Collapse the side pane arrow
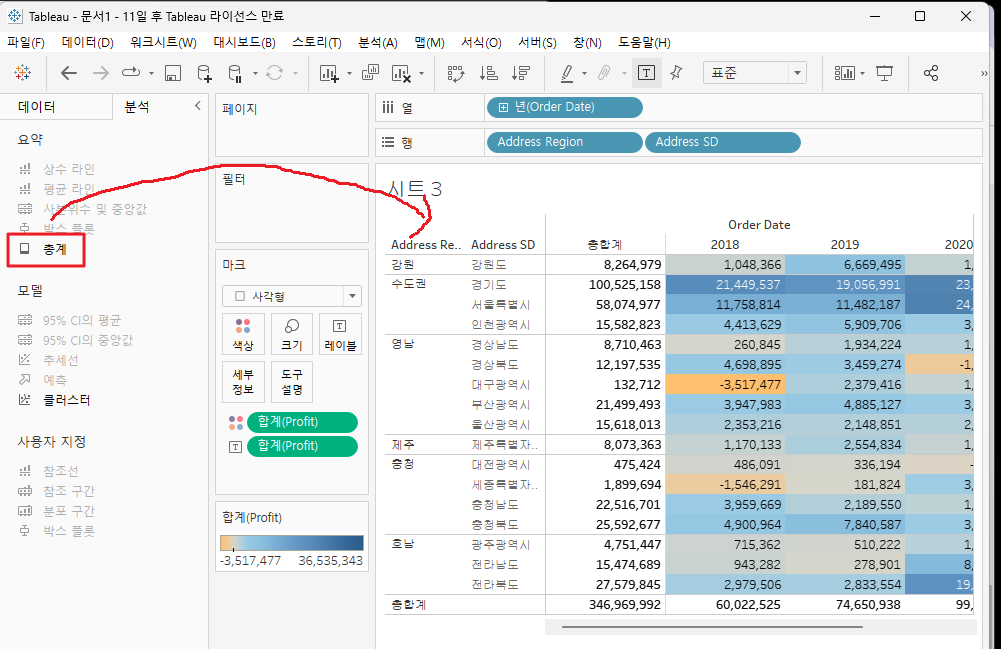Image resolution: width=1001 pixels, height=649 pixels. click(x=197, y=106)
